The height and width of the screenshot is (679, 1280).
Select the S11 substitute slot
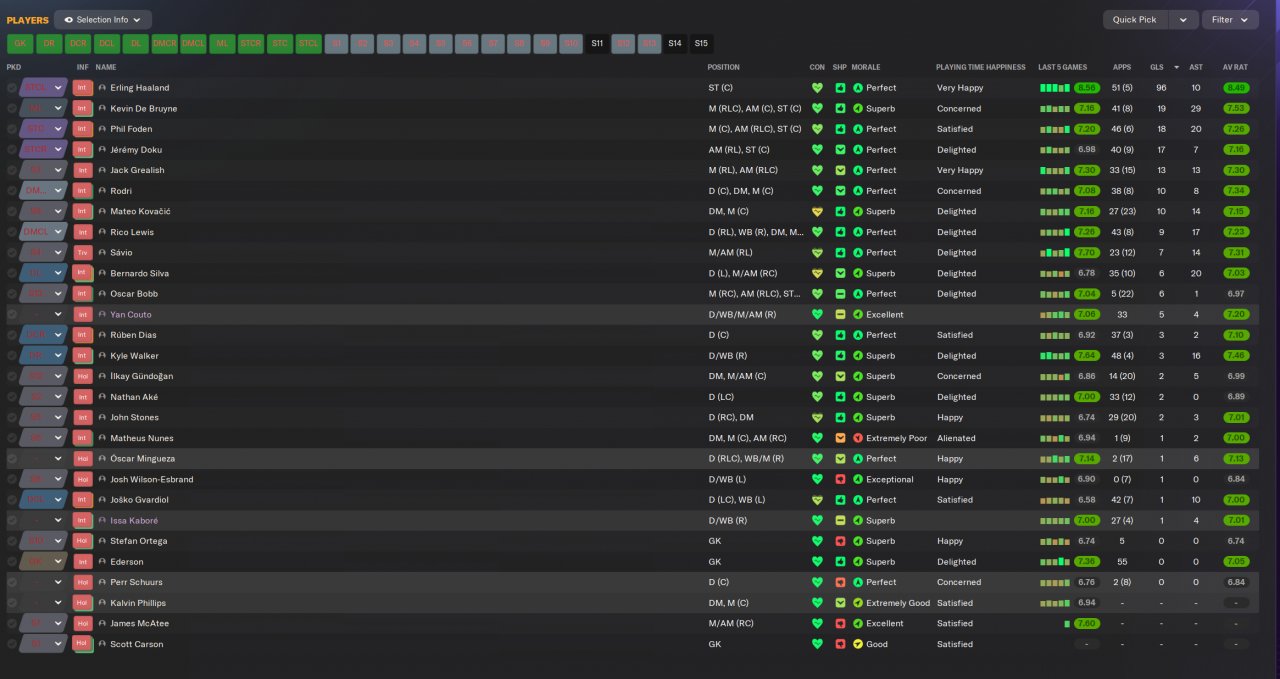(x=597, y=43)
